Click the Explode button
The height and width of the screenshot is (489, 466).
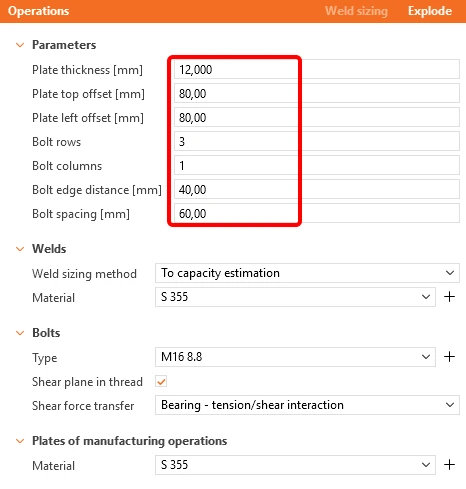click(x=430, y=11)
